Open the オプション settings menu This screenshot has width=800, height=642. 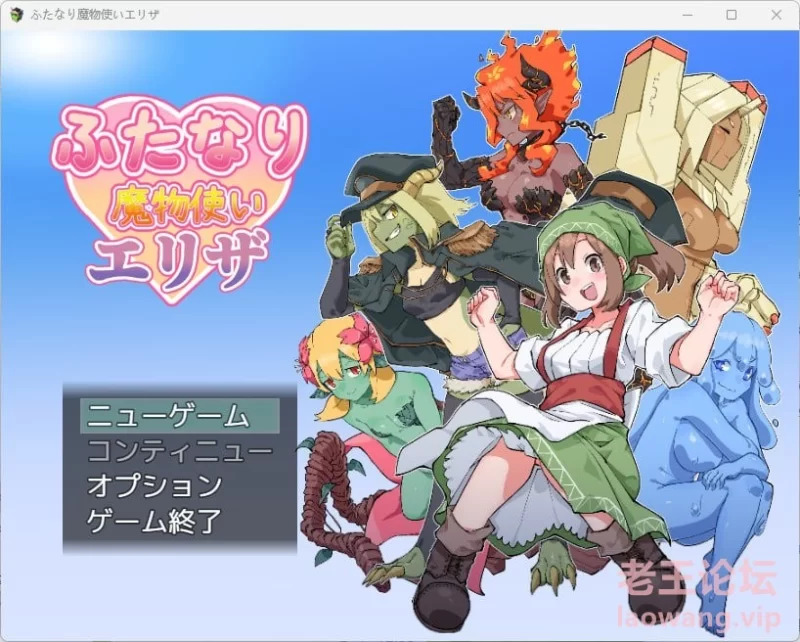[154, 486]
